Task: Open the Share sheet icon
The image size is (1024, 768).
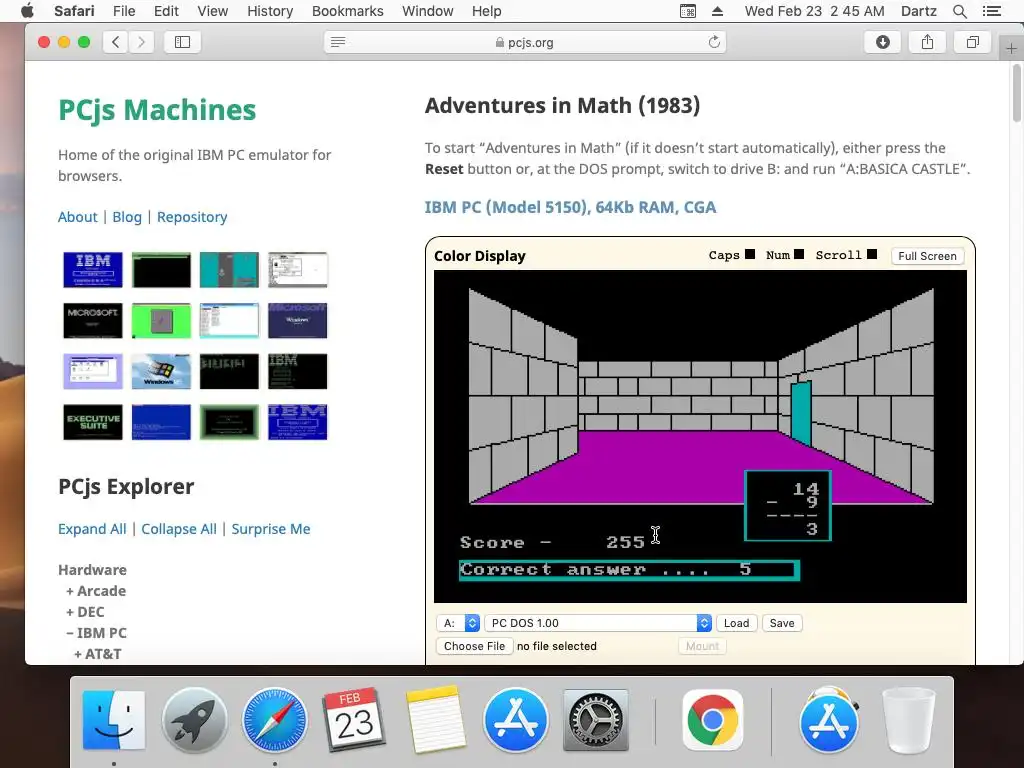Action: [927, 42]
